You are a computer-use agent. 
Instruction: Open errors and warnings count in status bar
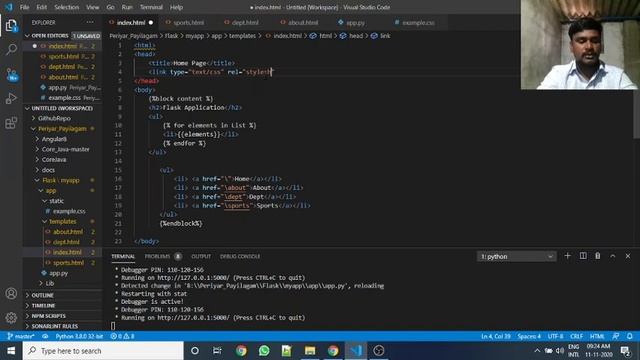(x=122, y=336)
